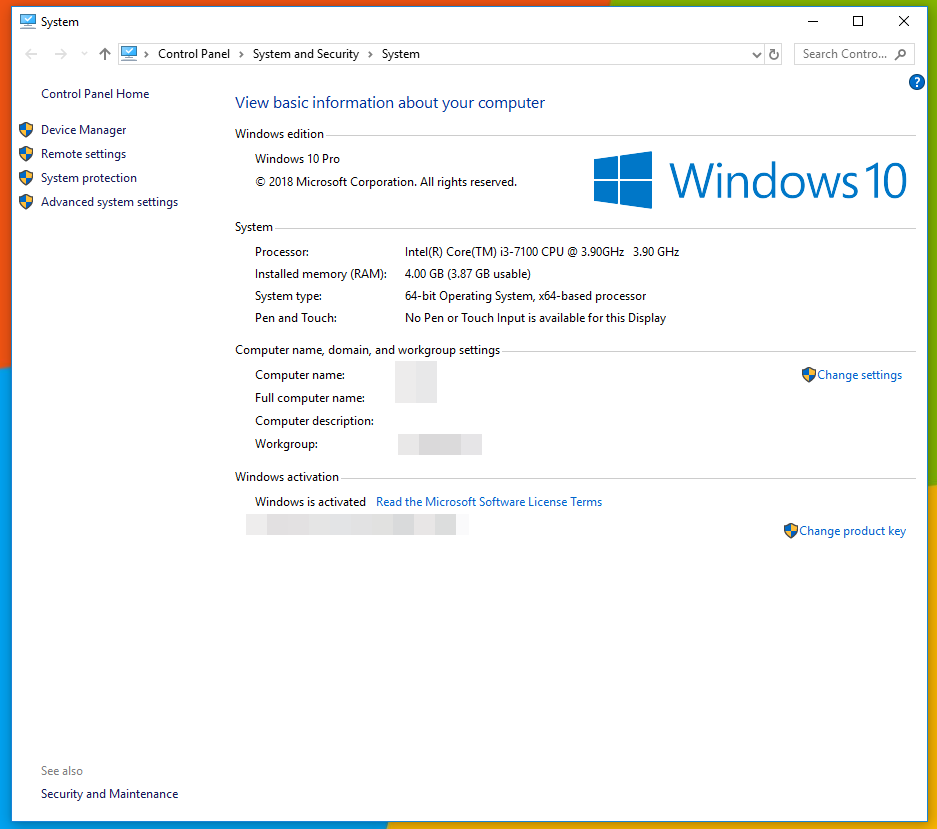The height and width of the screenshot is (829, 937).
Task: Click the 'Computer name:' label
Action: 300,375
